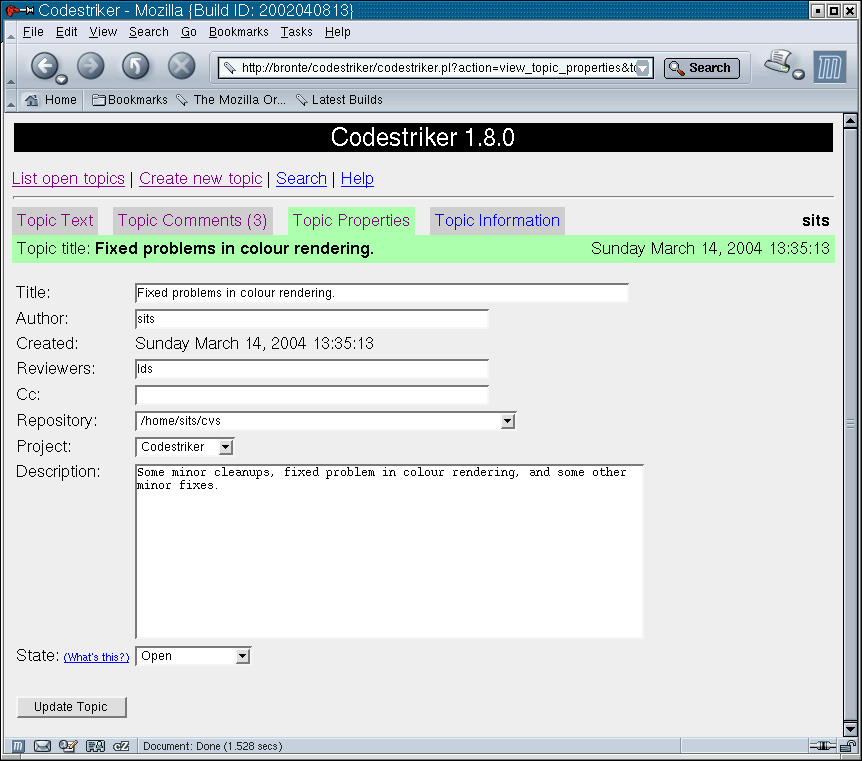Screen dimensions: 862x761
Task: Expand the Repository dropdown
Action: [507, 421]
